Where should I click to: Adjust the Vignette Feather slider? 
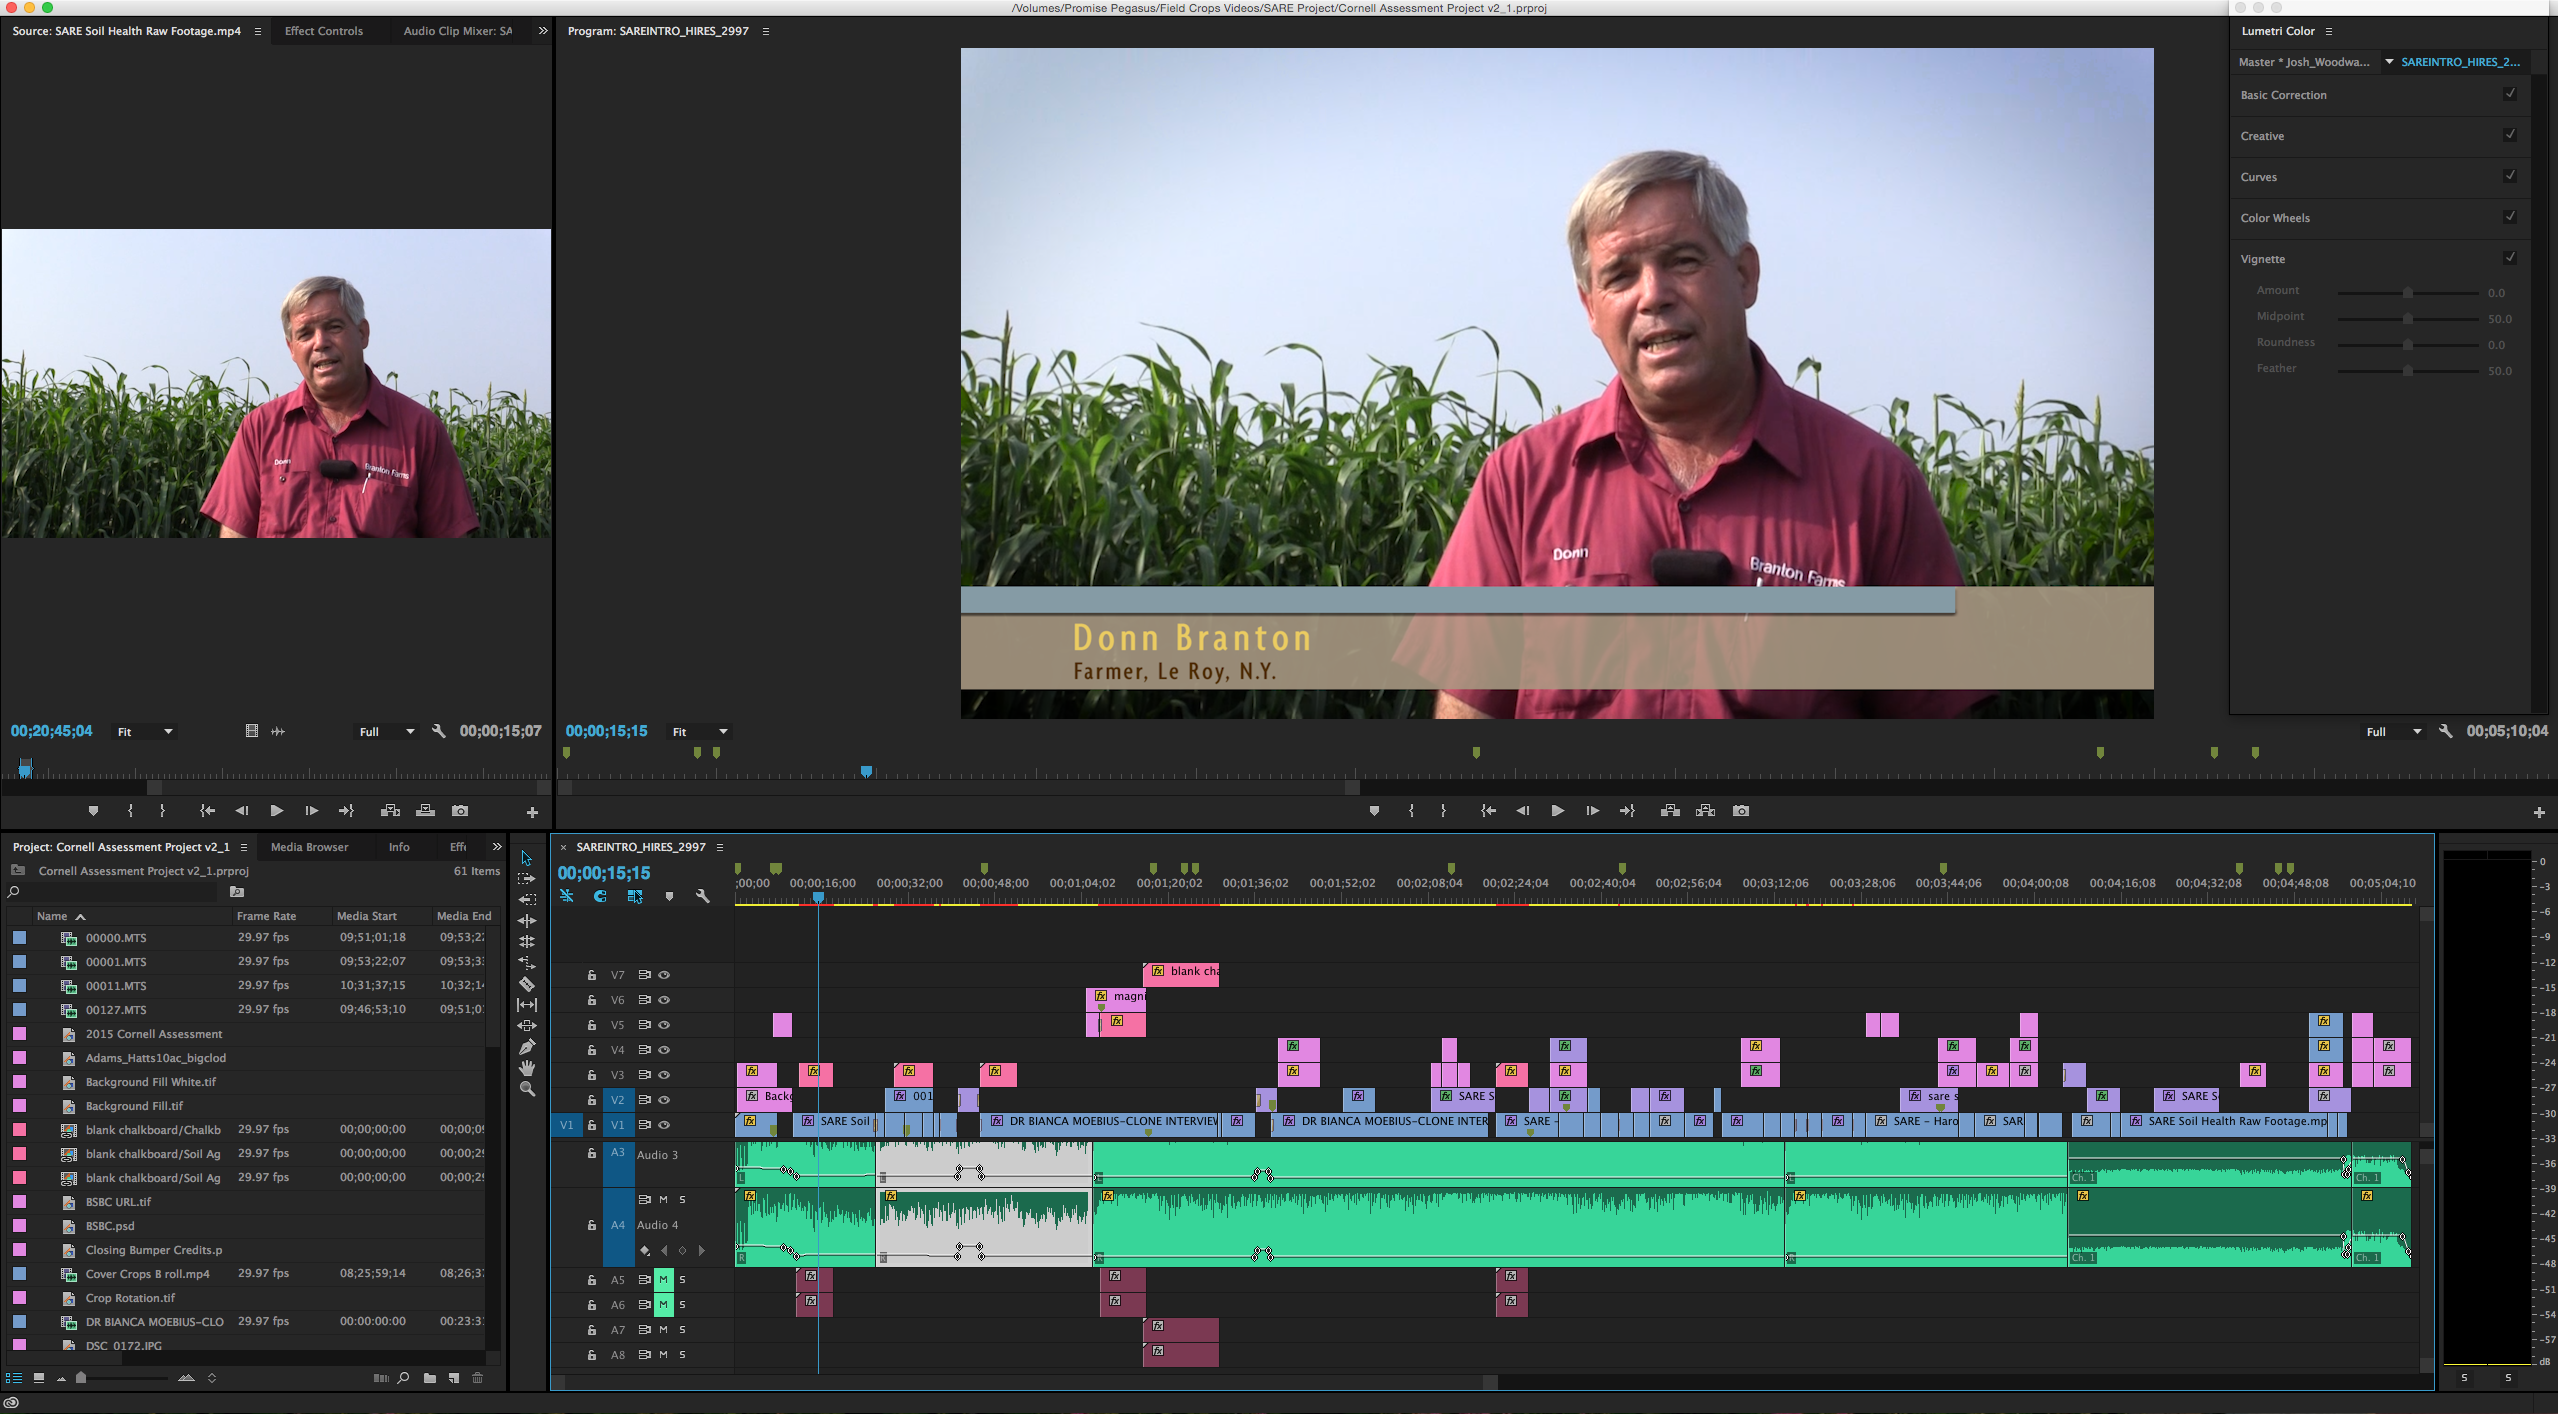point(2408,371)
